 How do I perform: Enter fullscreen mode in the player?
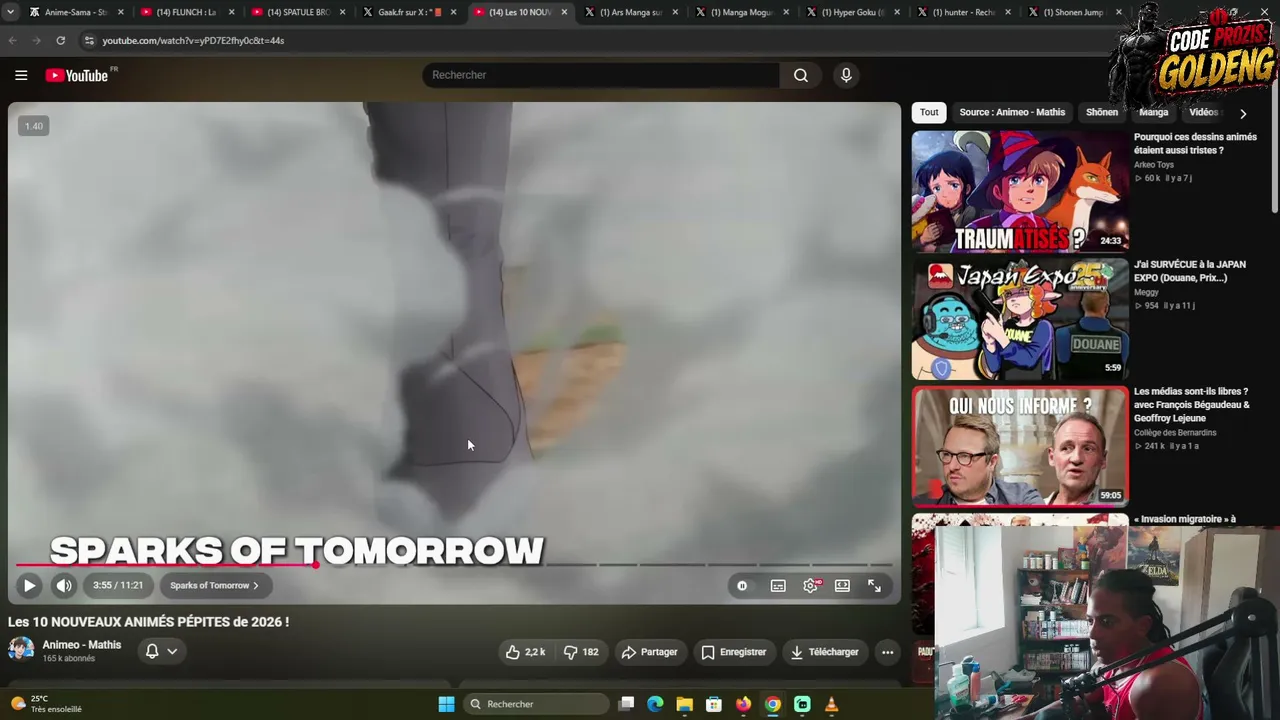pyautogui.click(x=874, y=586)
